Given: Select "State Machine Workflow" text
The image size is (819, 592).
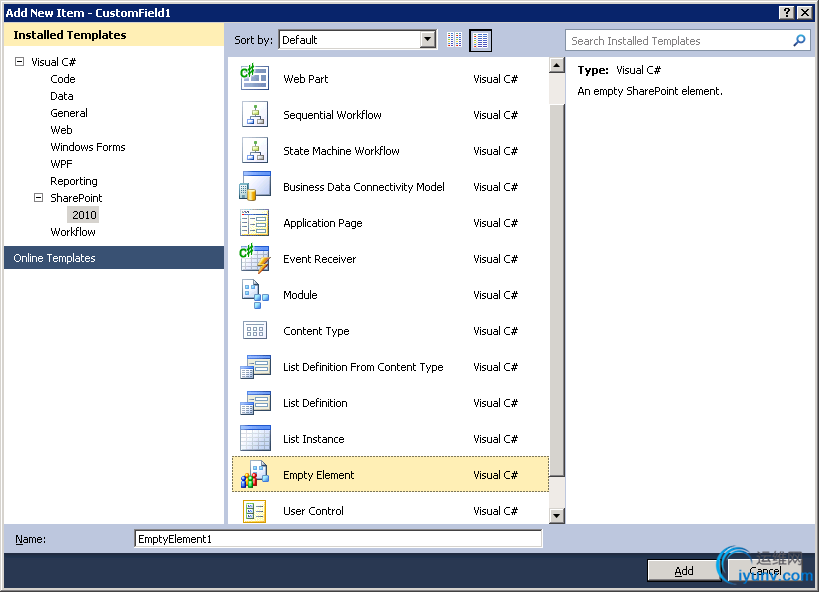Looking at the screenshot, I should tap(341, 151).
